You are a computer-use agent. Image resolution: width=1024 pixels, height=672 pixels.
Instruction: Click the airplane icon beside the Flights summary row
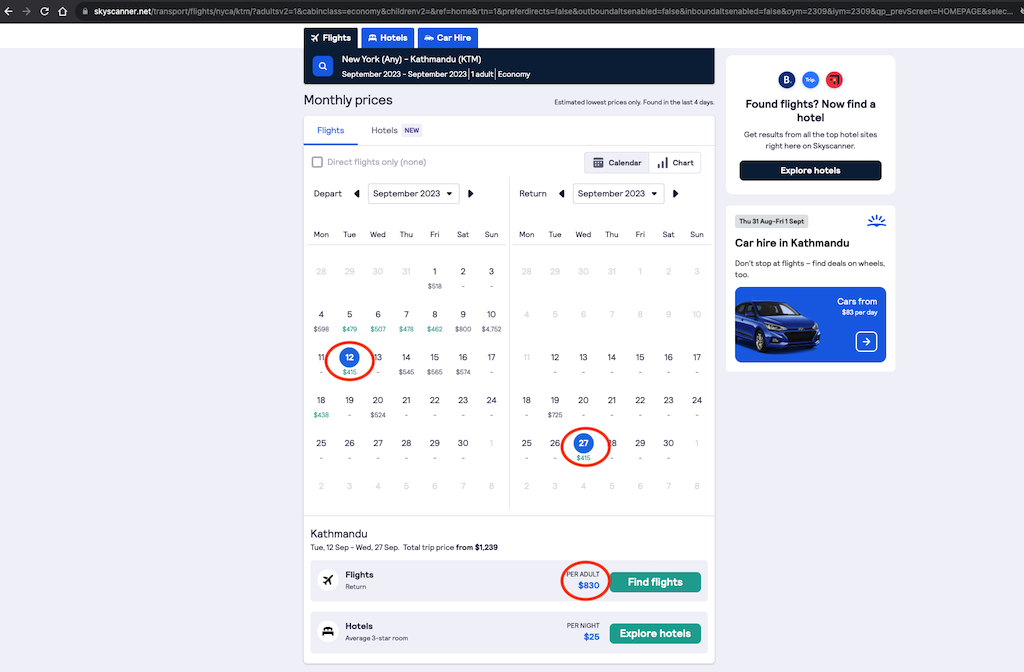point(329,579)
